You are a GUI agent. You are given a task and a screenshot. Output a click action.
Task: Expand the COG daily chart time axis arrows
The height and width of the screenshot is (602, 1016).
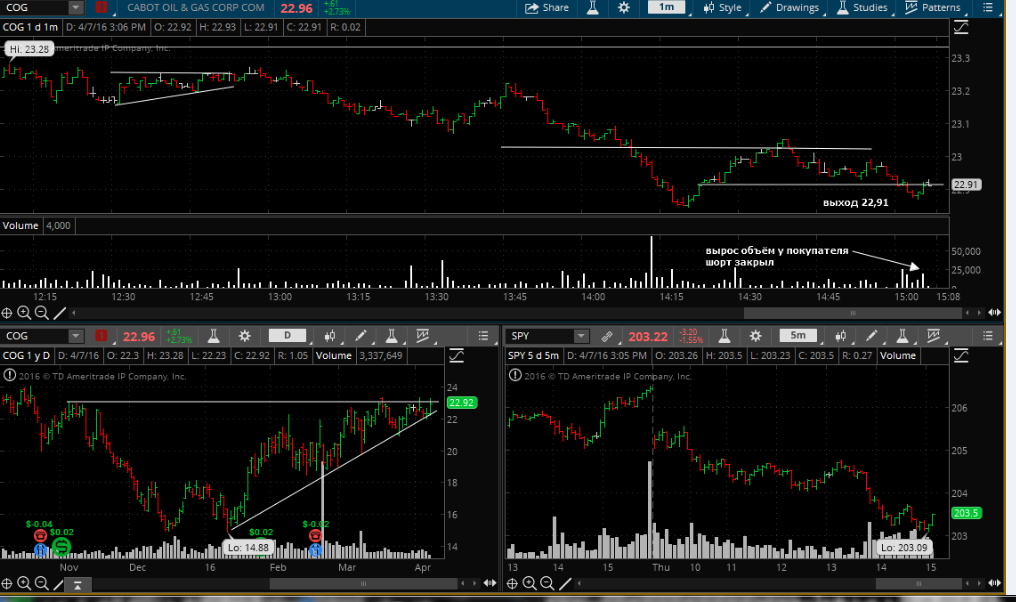[490, 583]
